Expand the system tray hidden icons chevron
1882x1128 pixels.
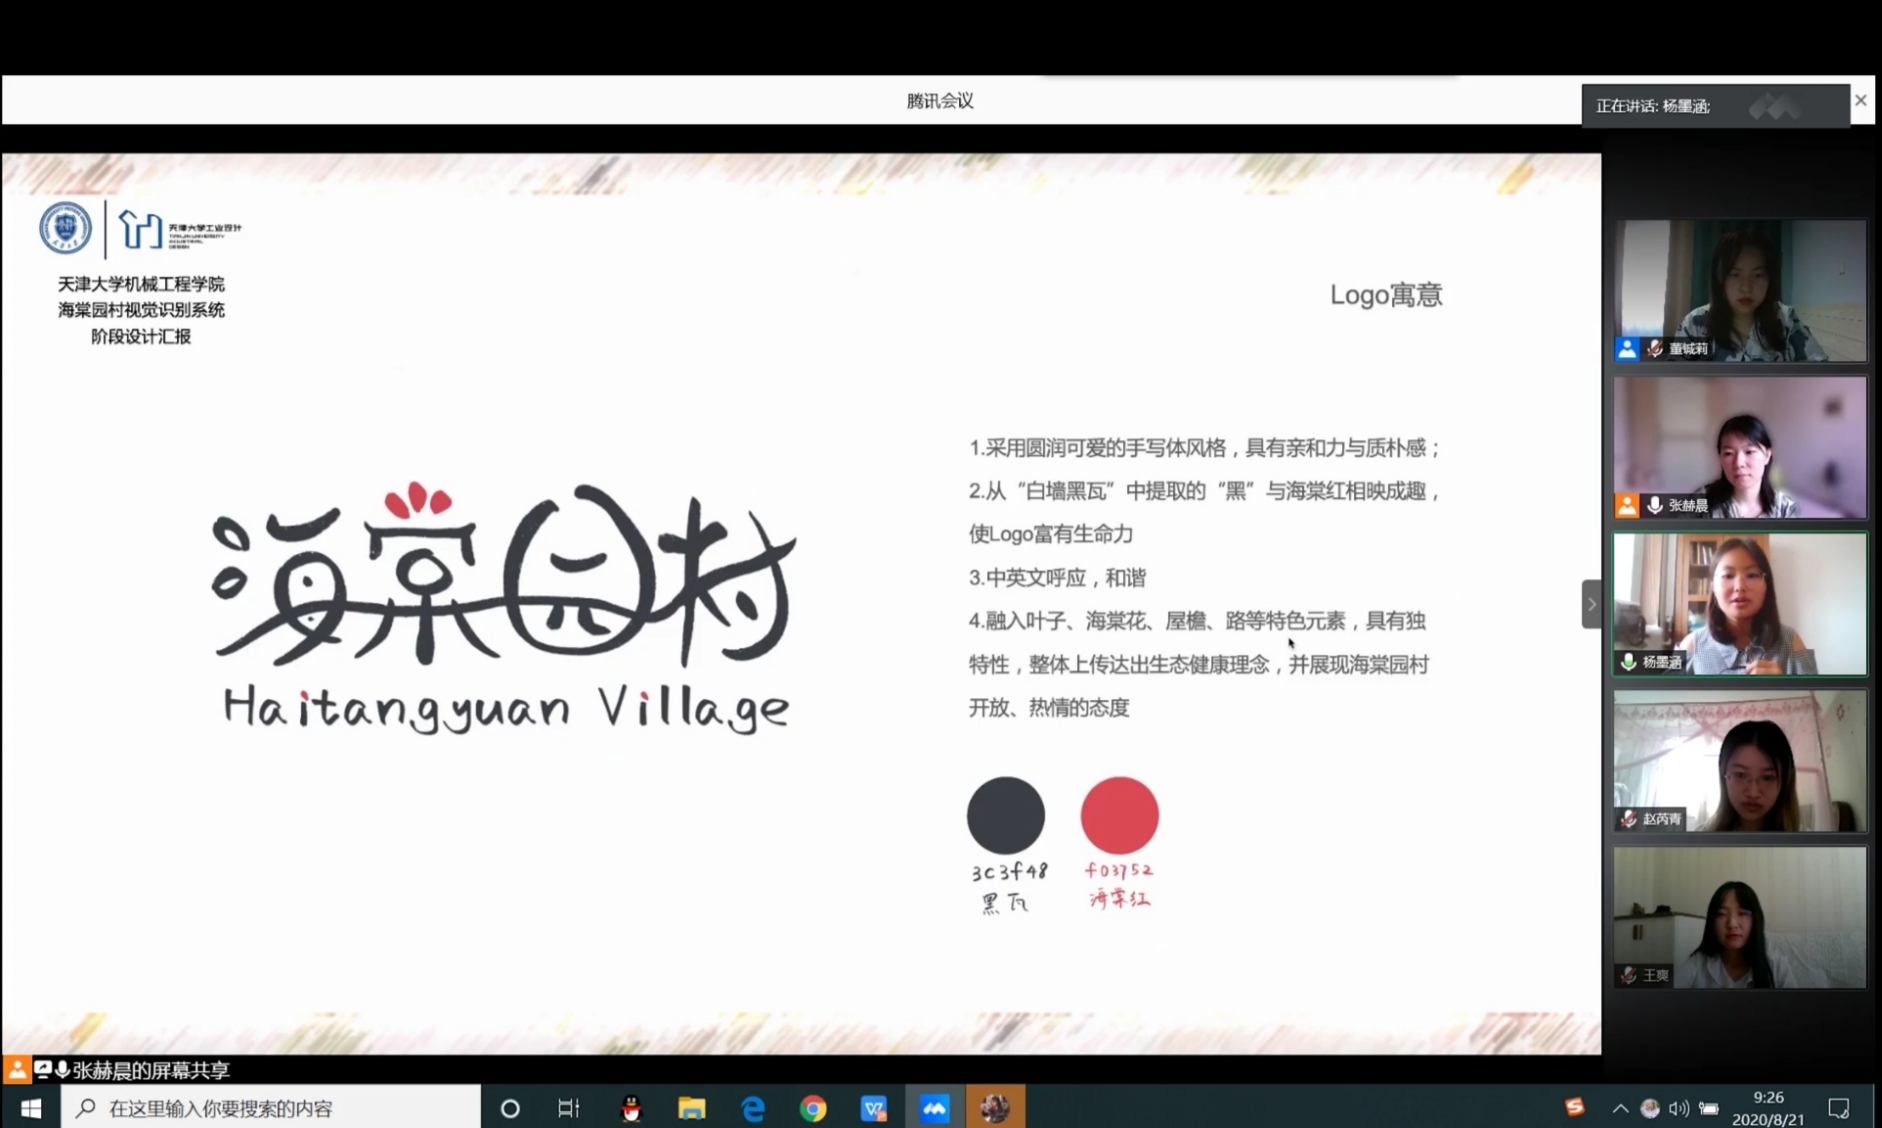pyautogui.click(x=1620, y=1108)
